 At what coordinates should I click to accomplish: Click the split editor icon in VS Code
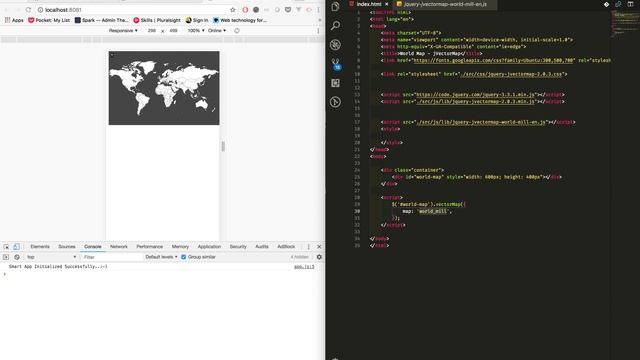coord(631,4)
